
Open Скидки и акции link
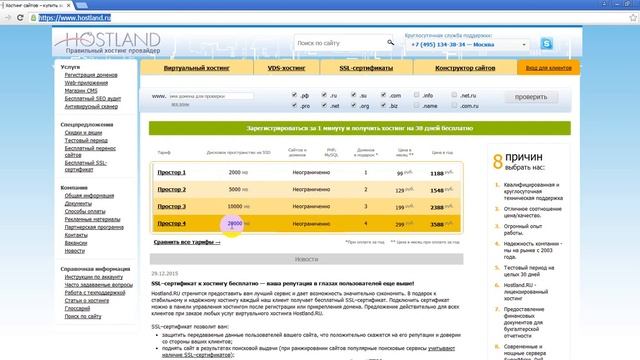[83, 133]
